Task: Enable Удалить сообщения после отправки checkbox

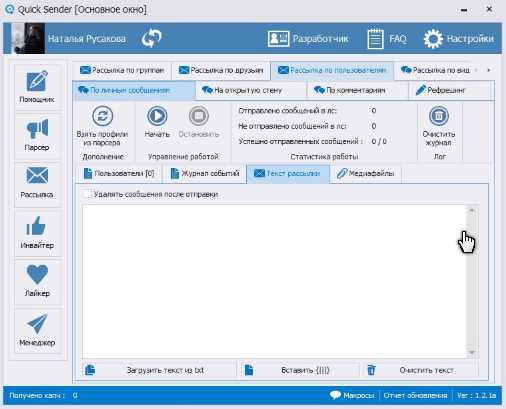Action: pos(87,194)
